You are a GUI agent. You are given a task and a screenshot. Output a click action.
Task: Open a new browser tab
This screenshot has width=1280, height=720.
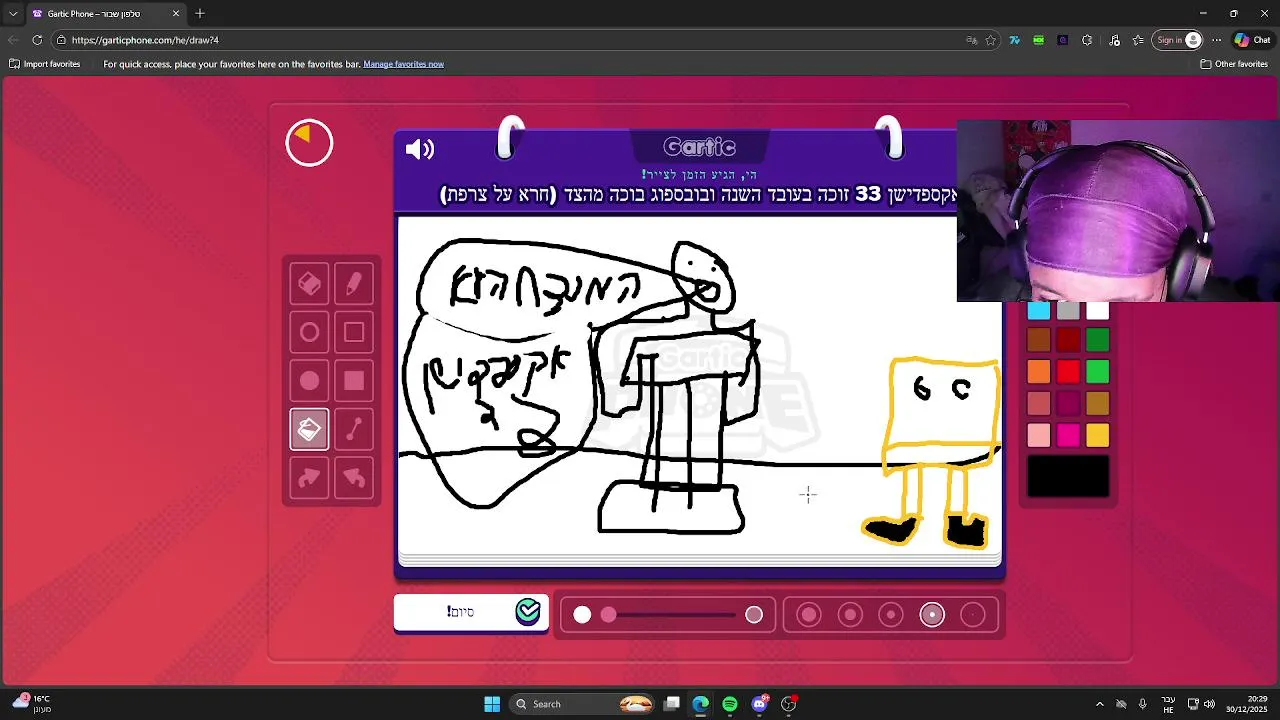point(200,14)
